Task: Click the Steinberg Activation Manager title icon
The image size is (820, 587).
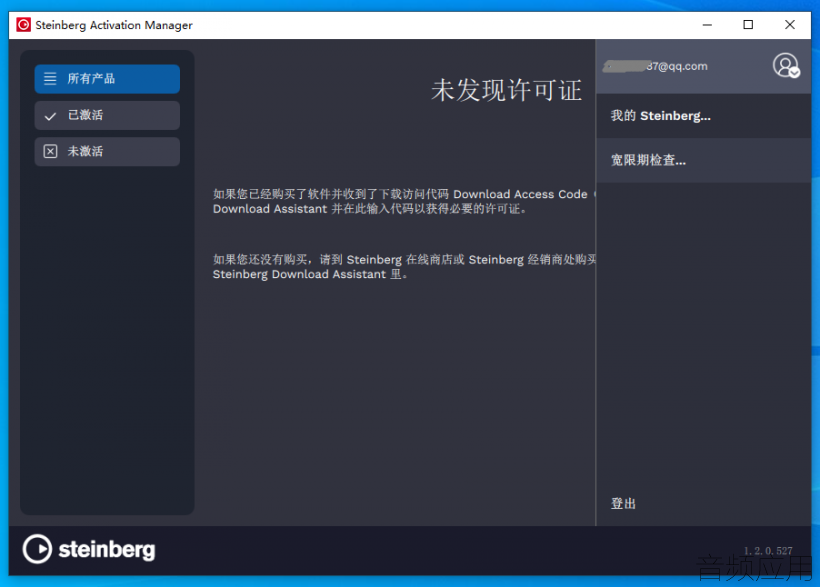Action: point(24,25)
